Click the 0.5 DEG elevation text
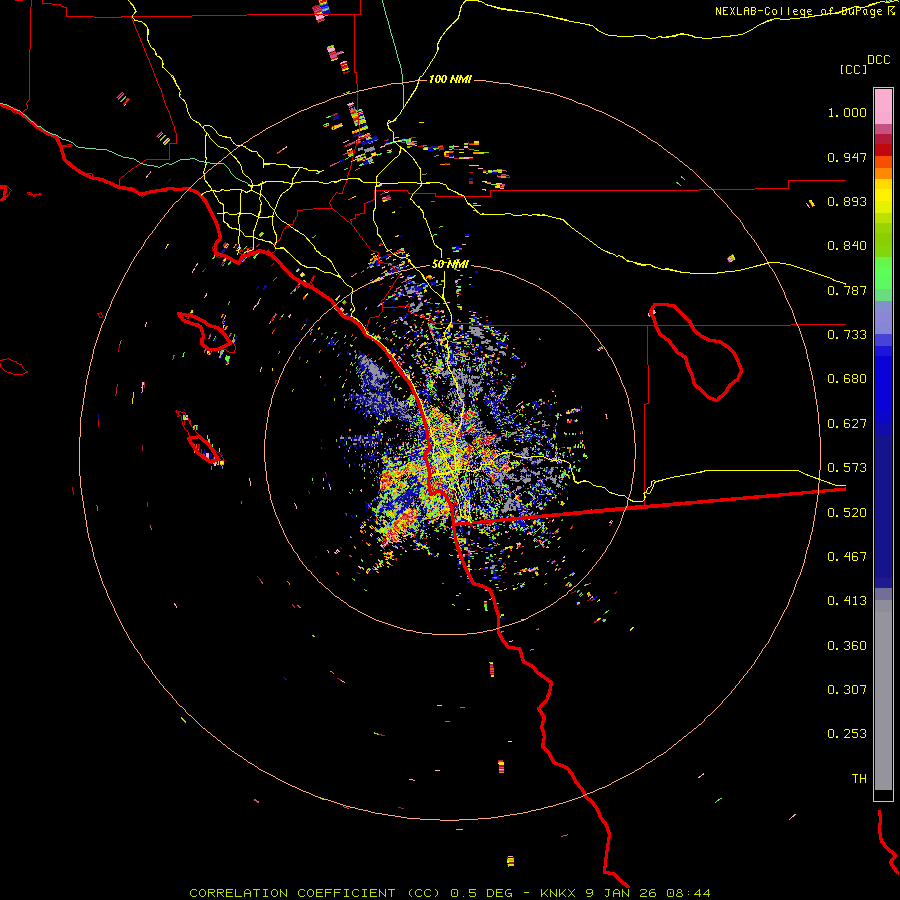 [x=481, y=893]
